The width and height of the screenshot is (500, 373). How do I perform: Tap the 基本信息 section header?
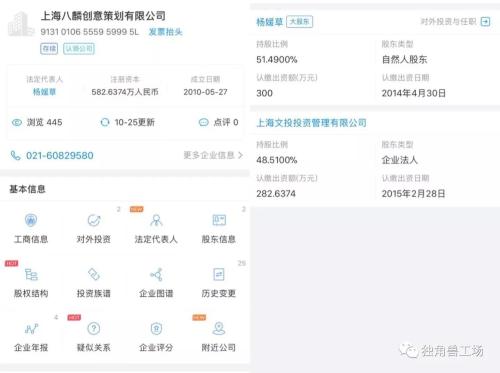[27, 189]
